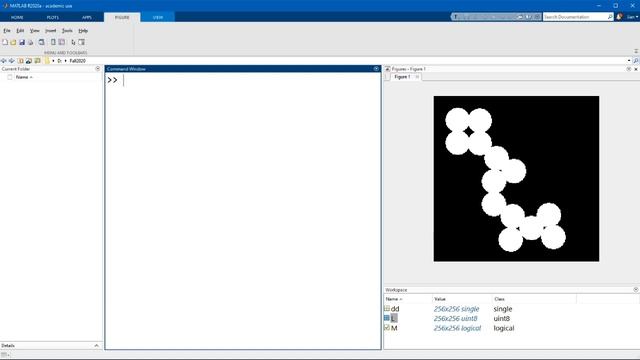Click the Fall2020 folder in address bar

coord(78,61)
